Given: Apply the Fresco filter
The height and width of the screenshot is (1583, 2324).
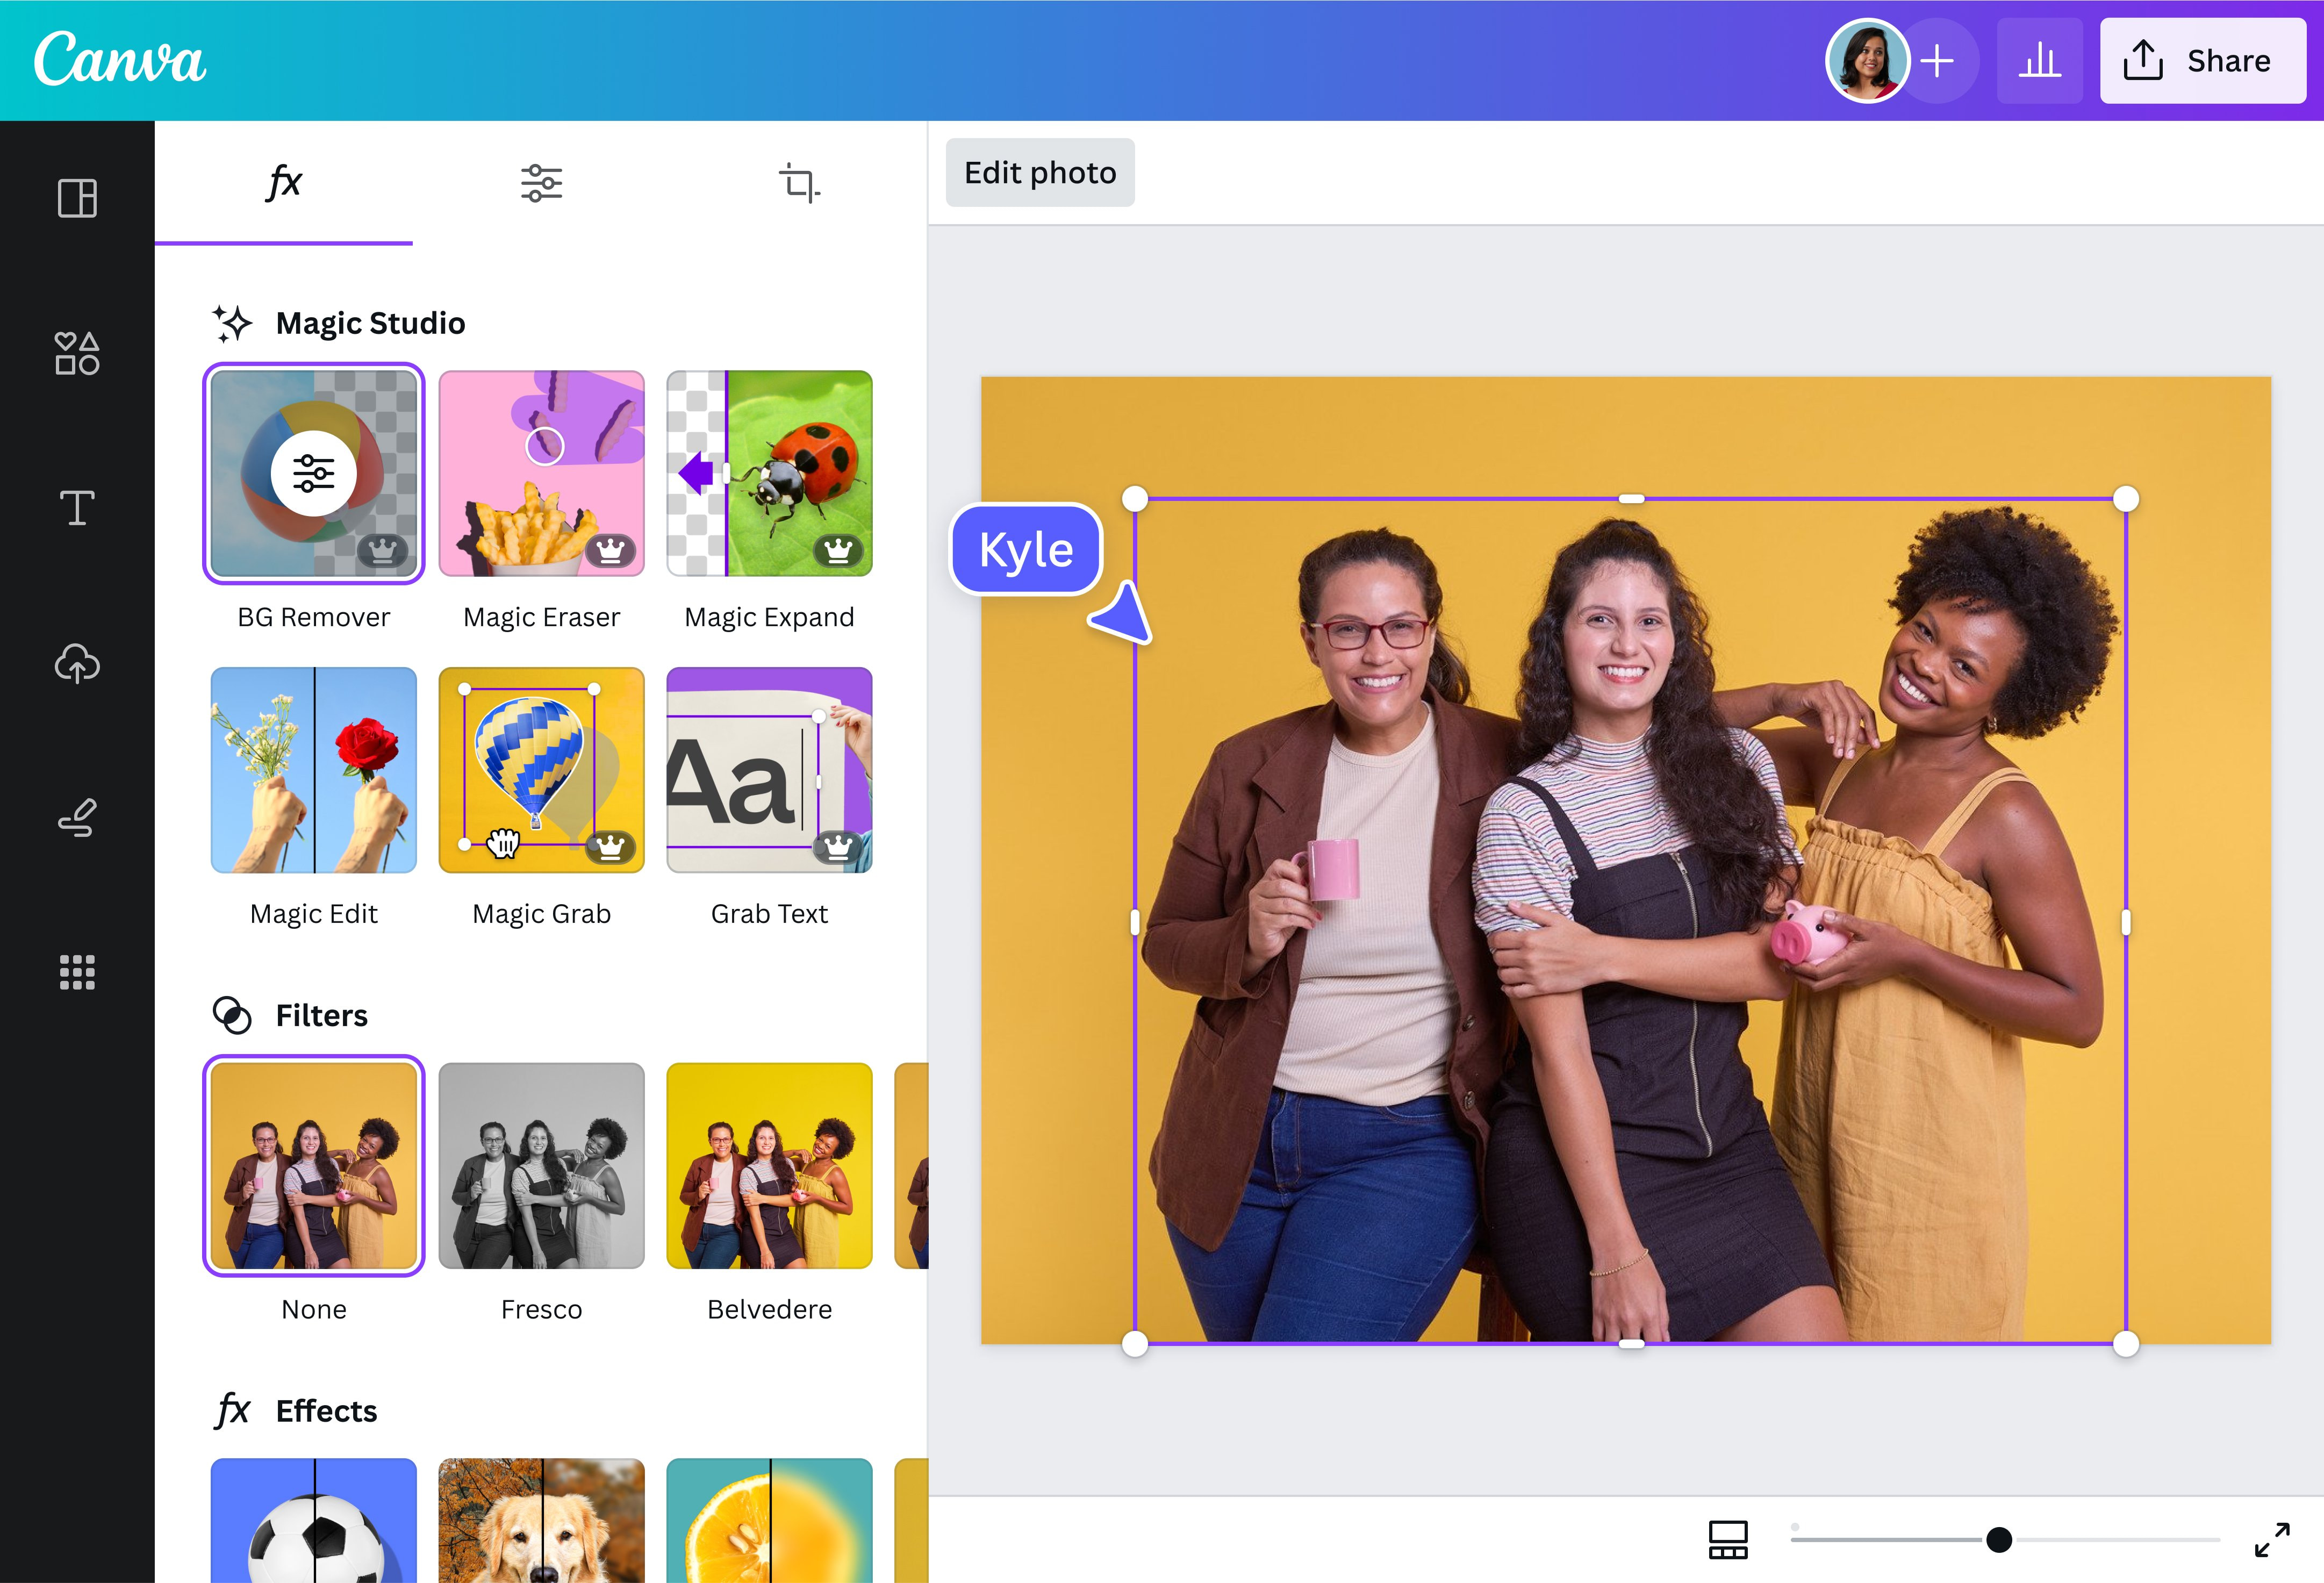Looking at the screenshot, I should (x=541, y=1166).
